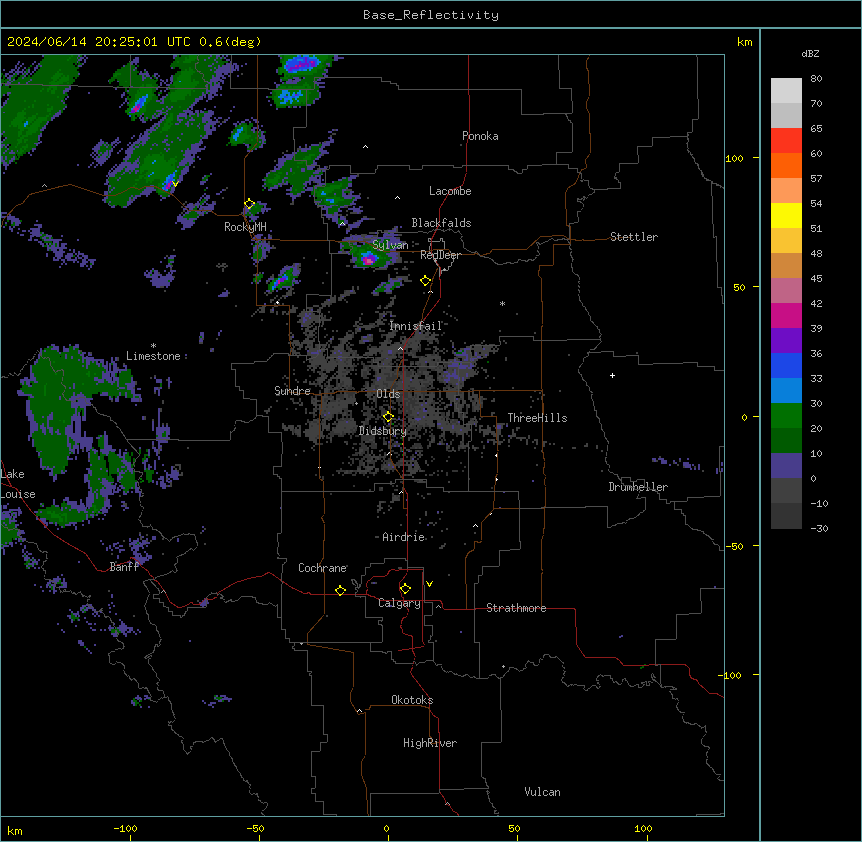Click the Limestone label
Screen dimensions: 862x842
[153, 356]
